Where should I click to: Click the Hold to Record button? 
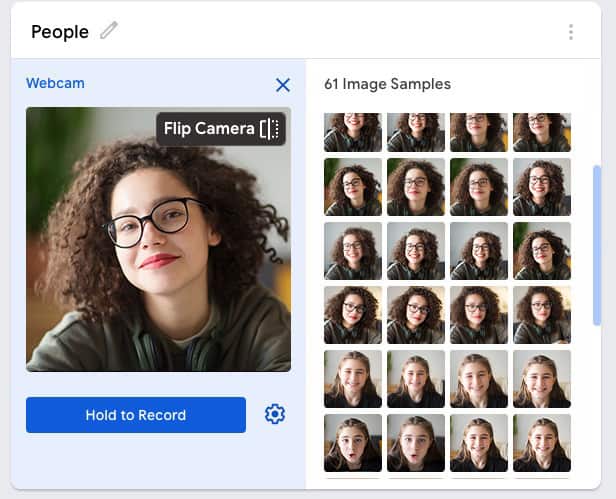click(136, 415)
